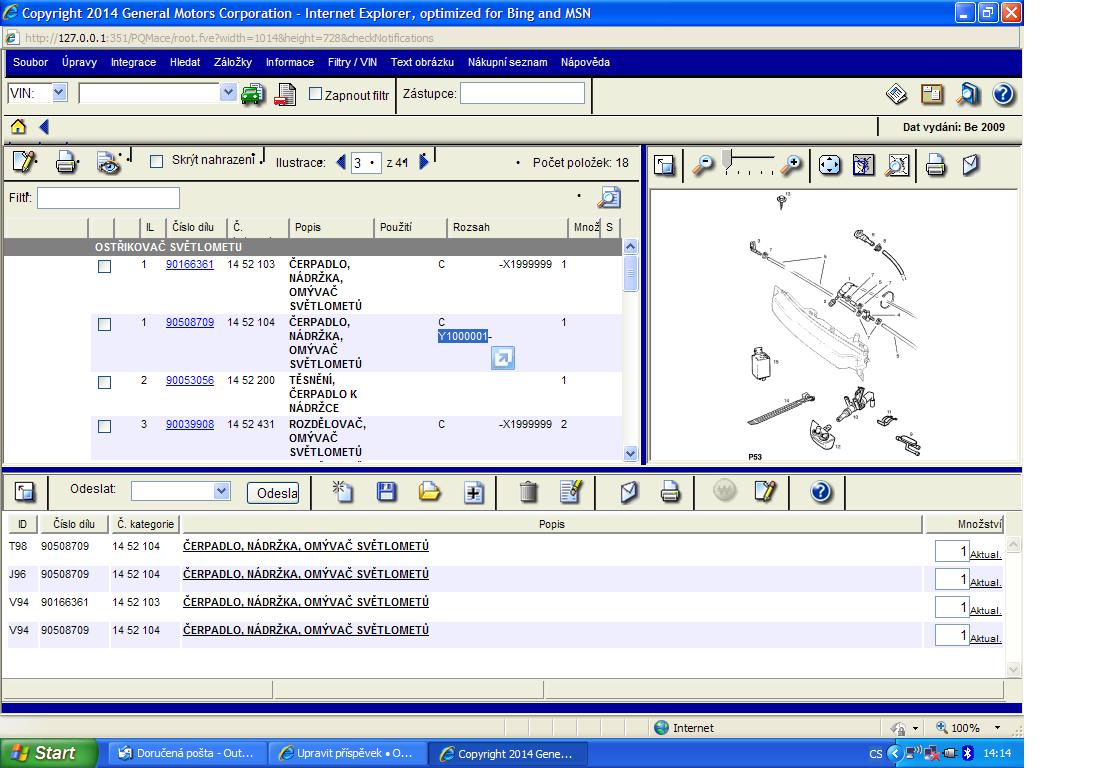Delete item using the trash can icon
The height and width of the screenshot is (768, 1098).
pyautogui.click(x=528, y=491)
